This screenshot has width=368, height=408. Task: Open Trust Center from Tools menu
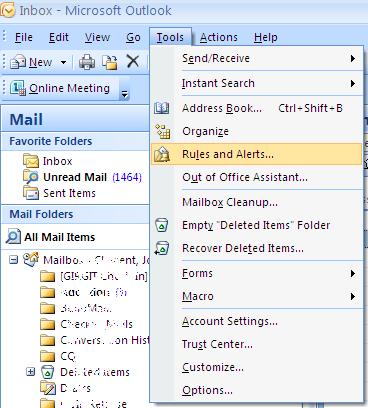[256, 344]
